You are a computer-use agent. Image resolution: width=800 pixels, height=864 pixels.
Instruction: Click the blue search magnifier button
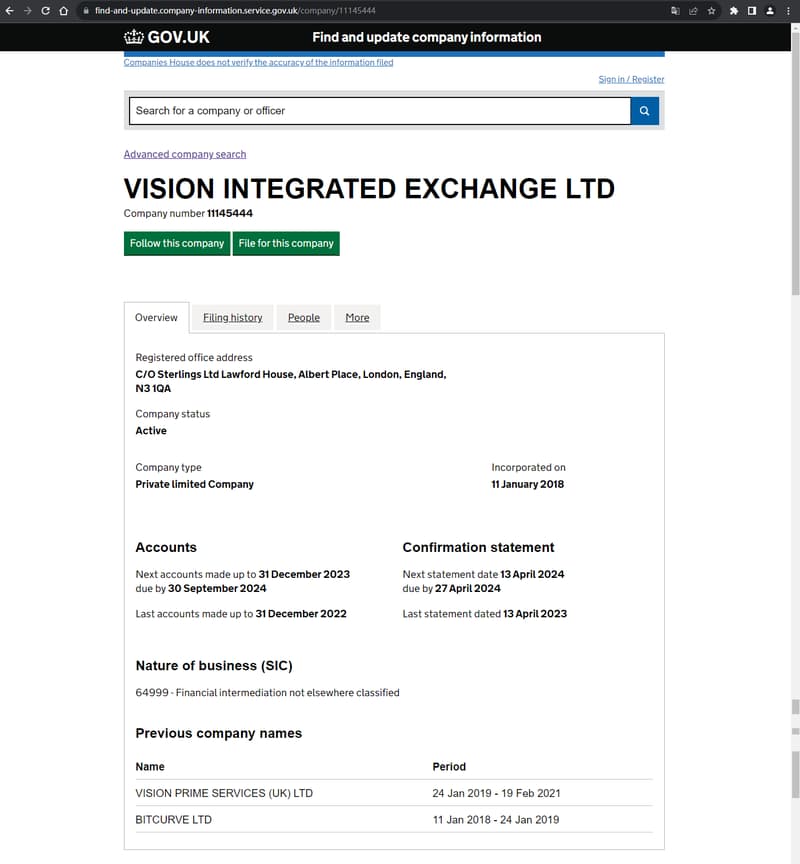pyautogui.click(x=644, y=111)
